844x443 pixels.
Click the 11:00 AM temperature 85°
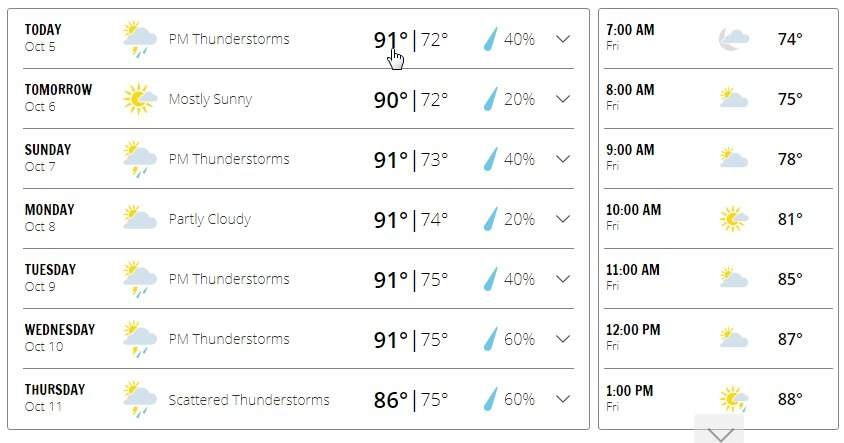click(790, 279)
